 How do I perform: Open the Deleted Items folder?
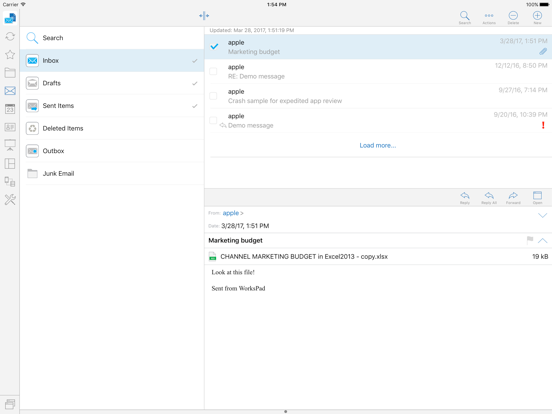click(x=112, y=128)
